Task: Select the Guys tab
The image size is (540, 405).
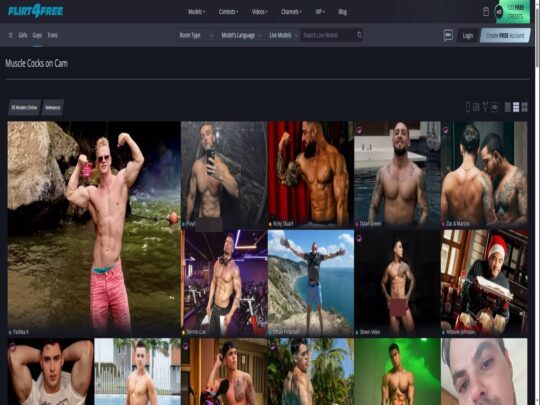Action: click(37, 35)
